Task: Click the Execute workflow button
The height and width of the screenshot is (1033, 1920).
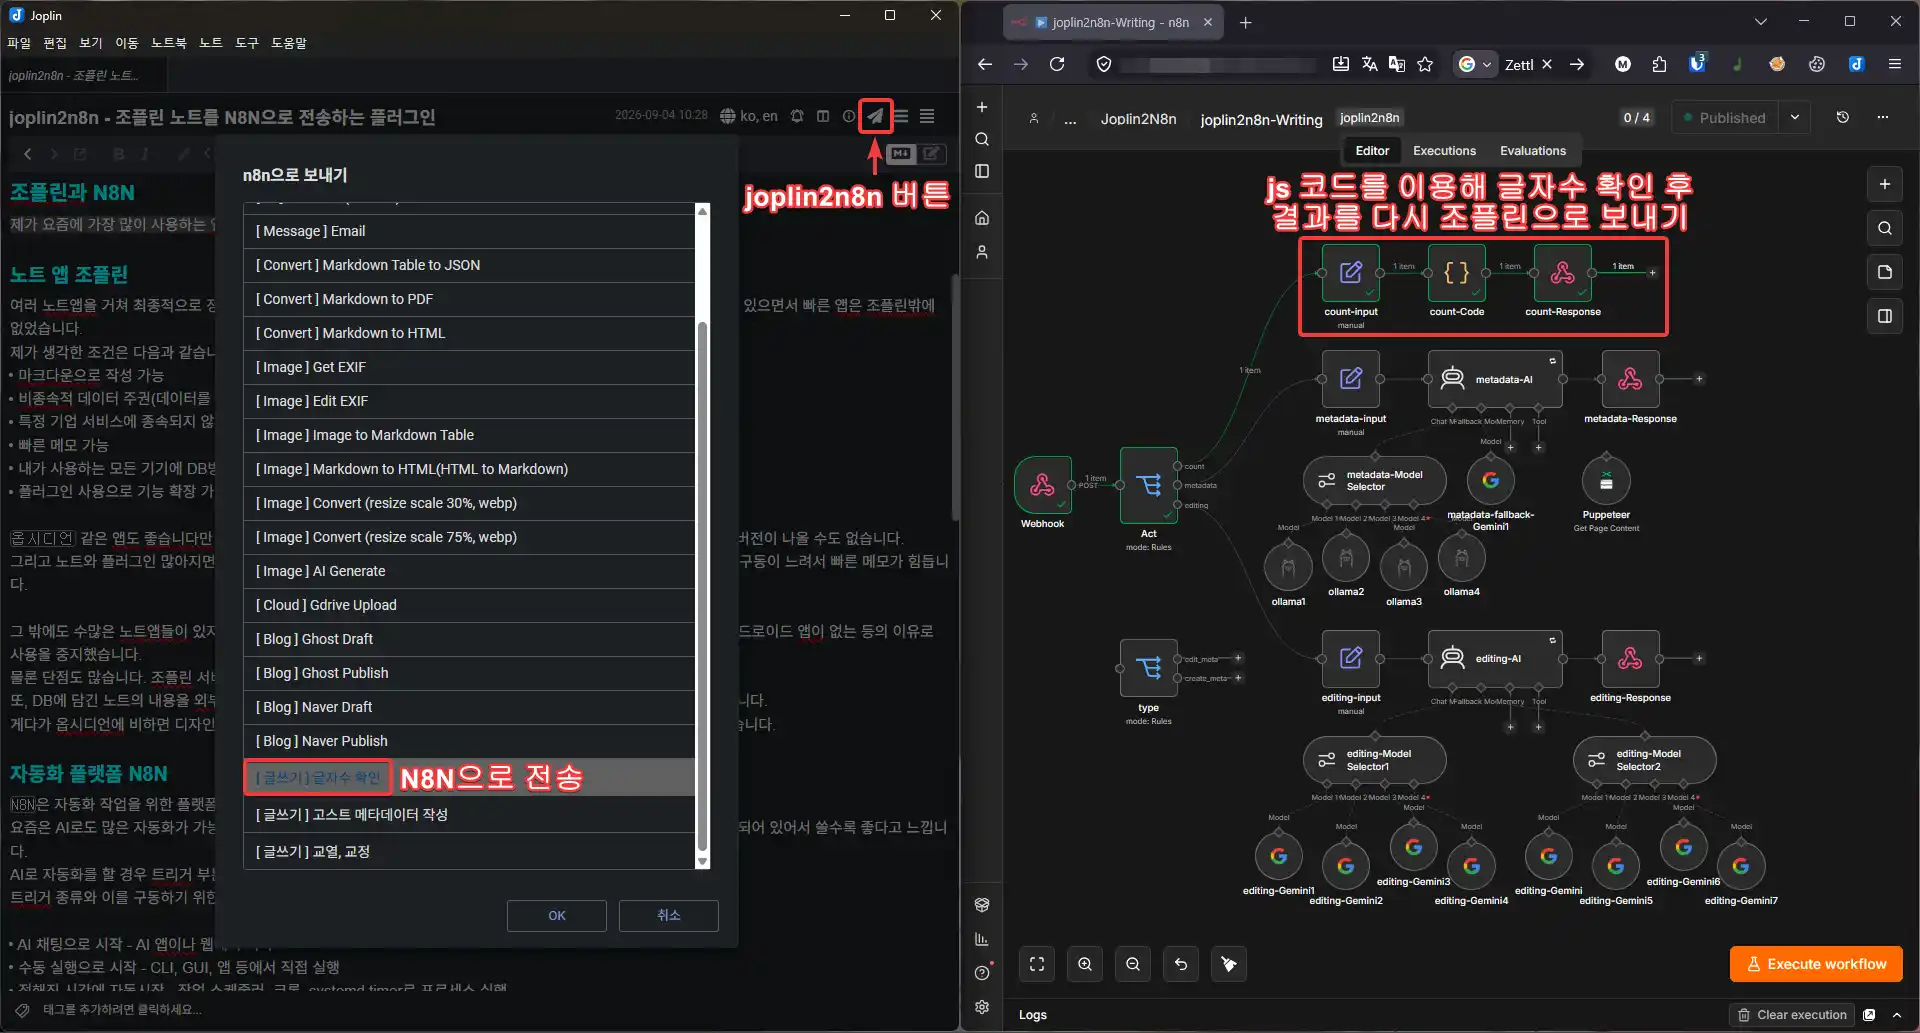Action: coord(1816,964)
